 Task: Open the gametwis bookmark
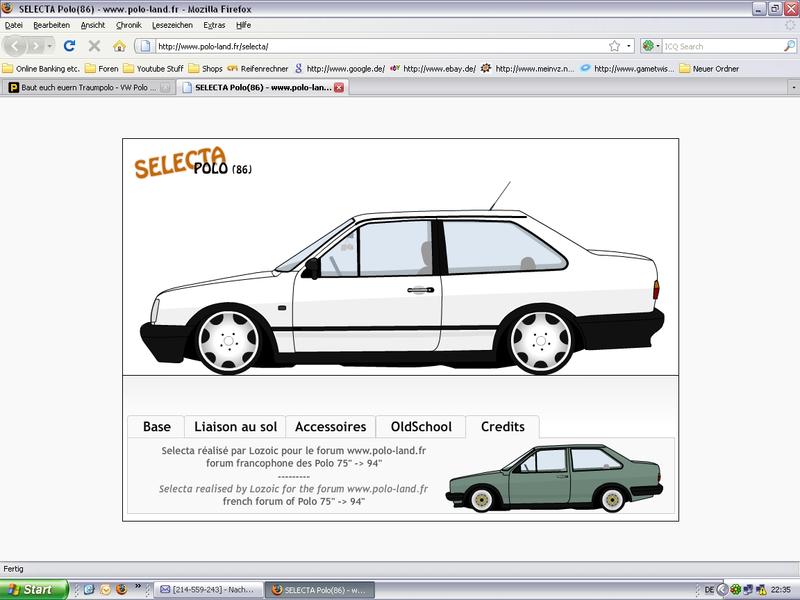tap(628, 68)
